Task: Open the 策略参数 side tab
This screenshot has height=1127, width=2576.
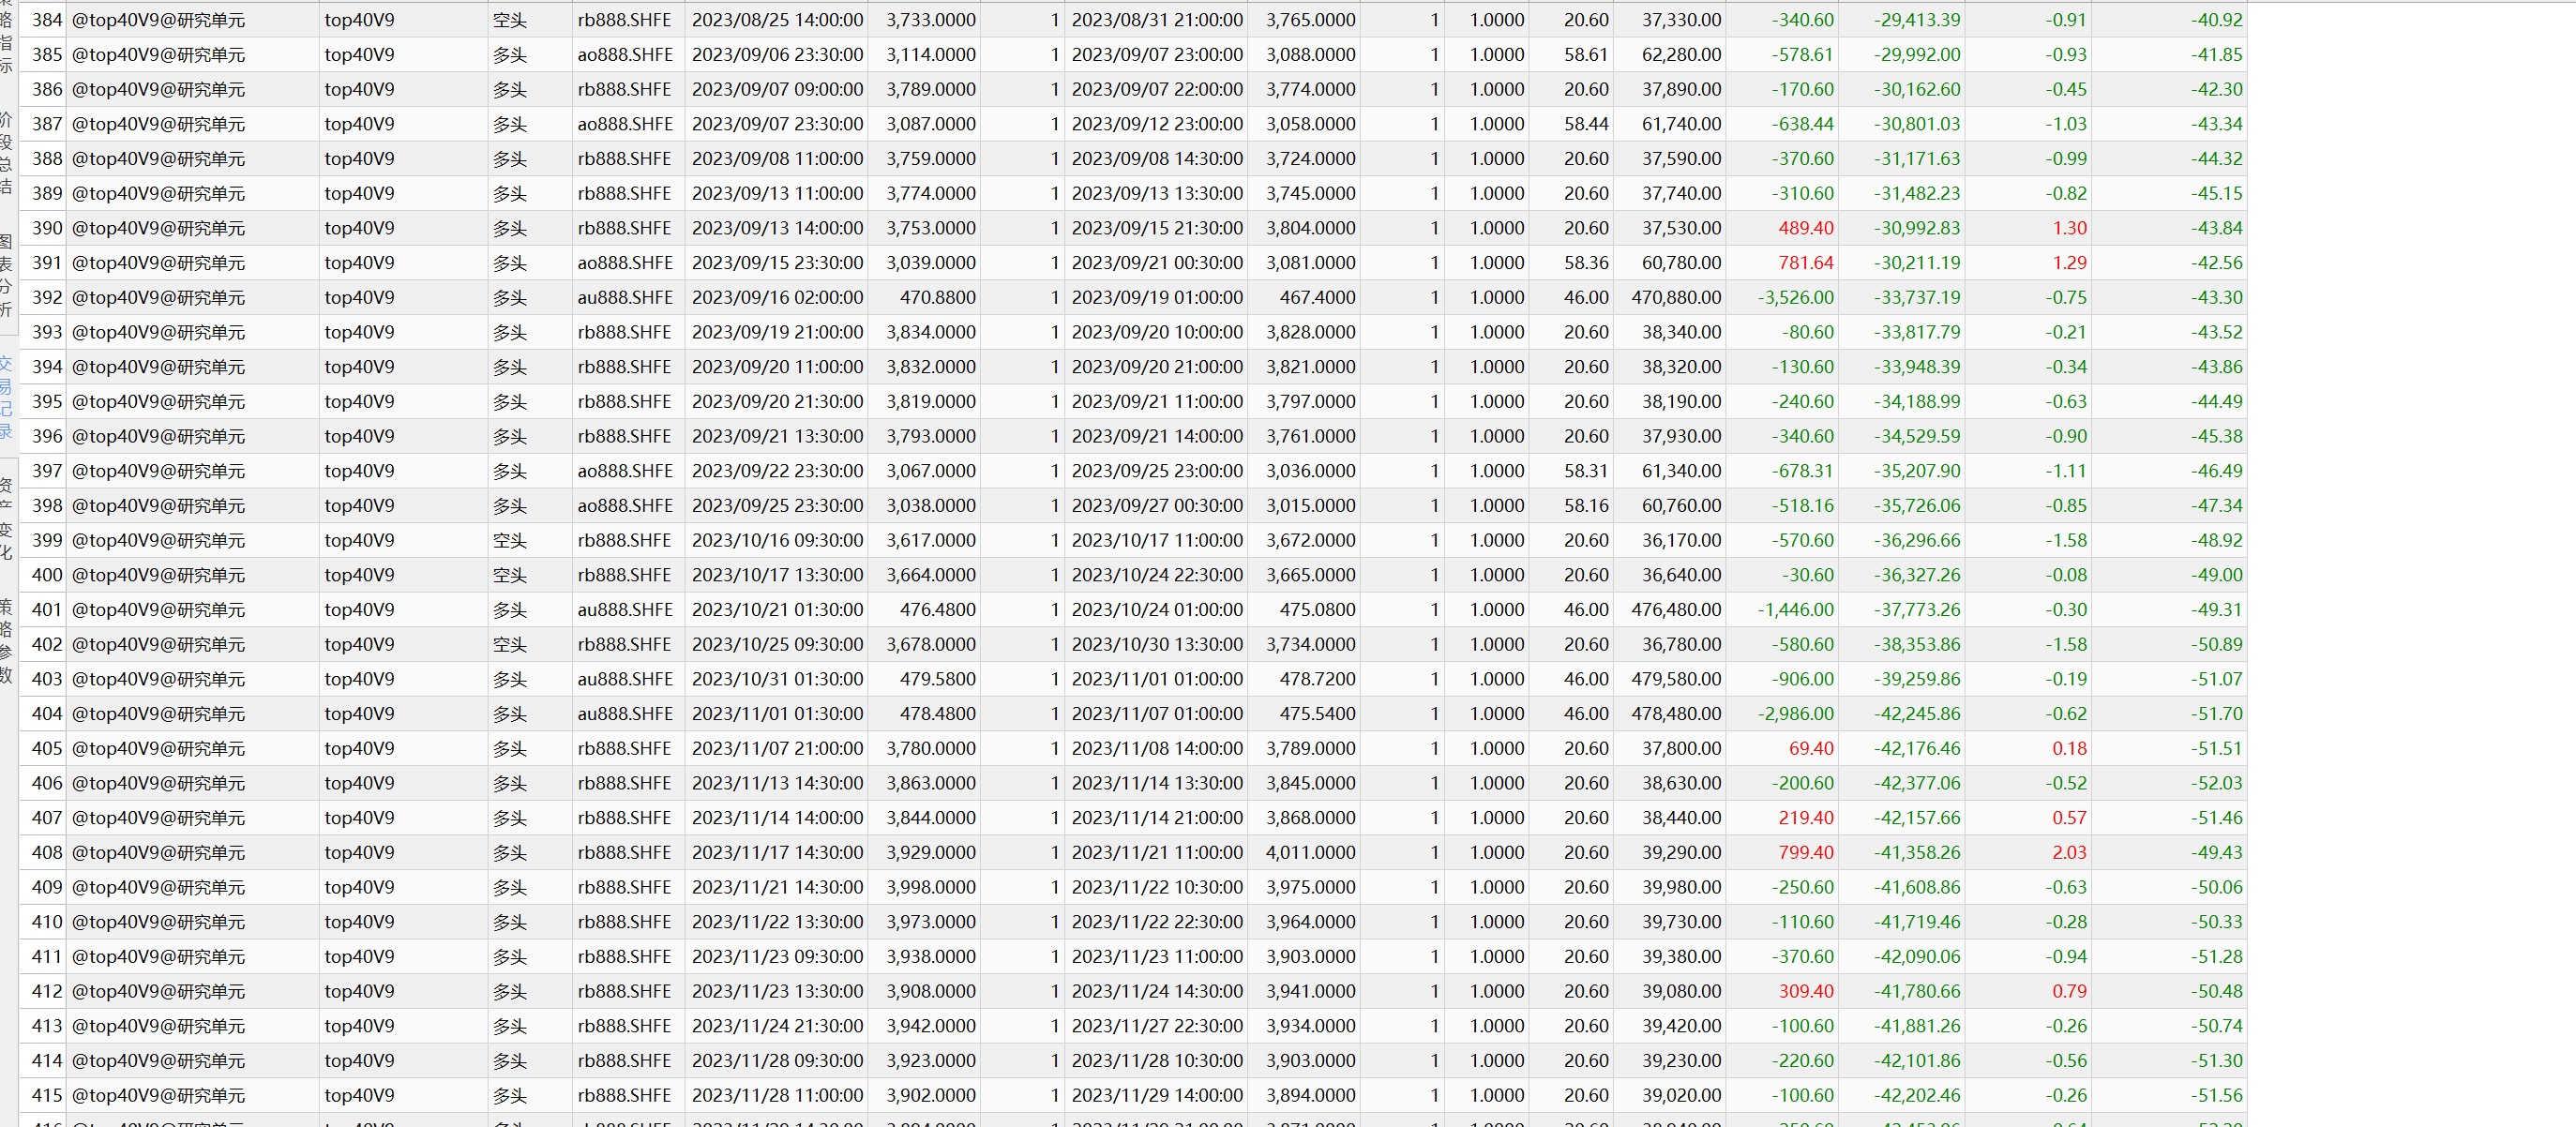Action: point(6,640)
